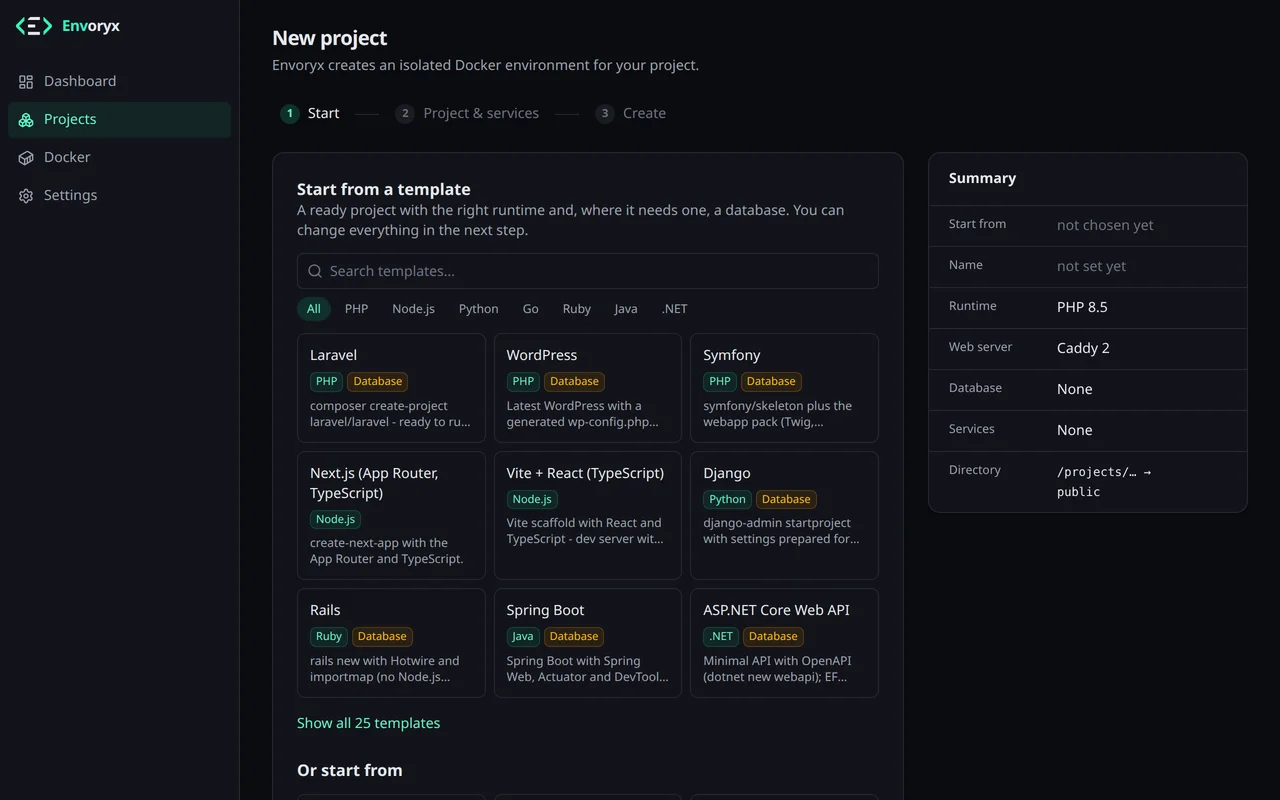The image size is (1280, 800).
Task: Filter templates by Java
Action: click(x=626, y=309)
